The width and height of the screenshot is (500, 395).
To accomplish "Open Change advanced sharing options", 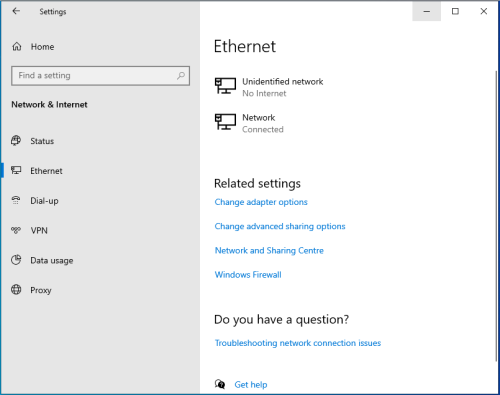I will [x=280, y=226].
